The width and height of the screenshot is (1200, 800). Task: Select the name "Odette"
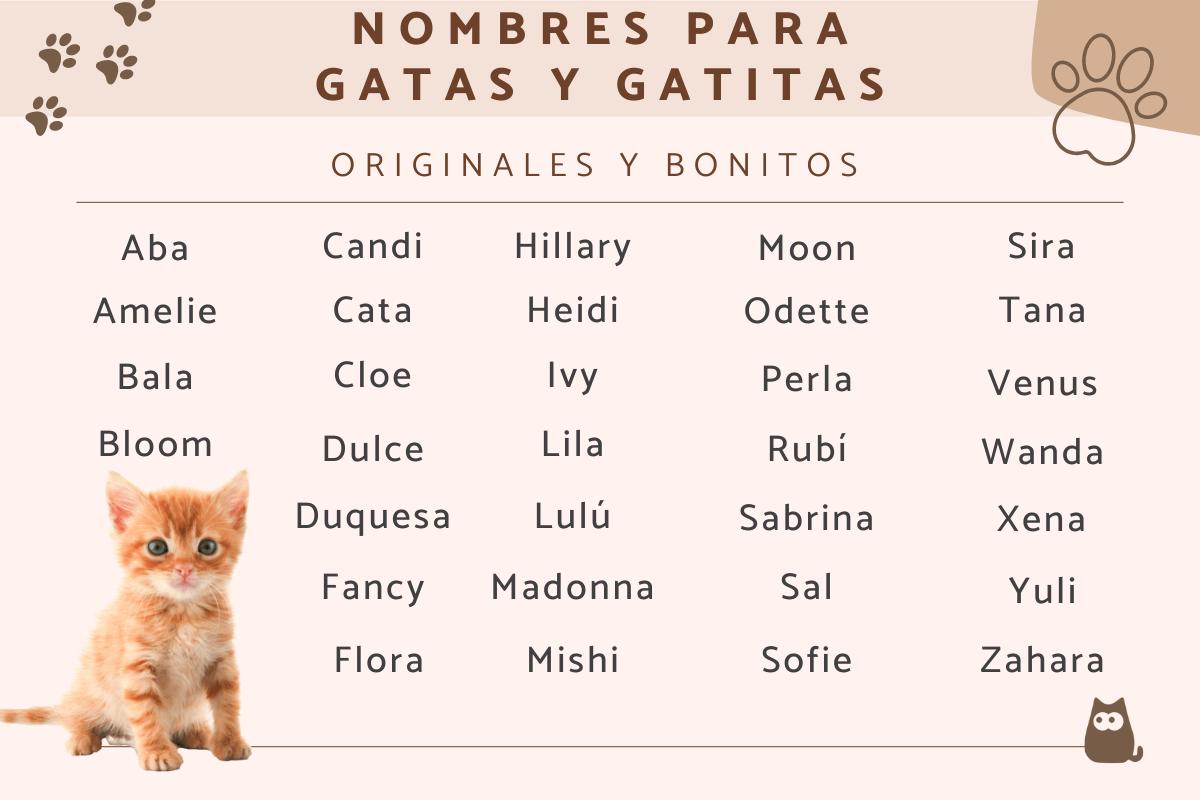coord(807,311)
